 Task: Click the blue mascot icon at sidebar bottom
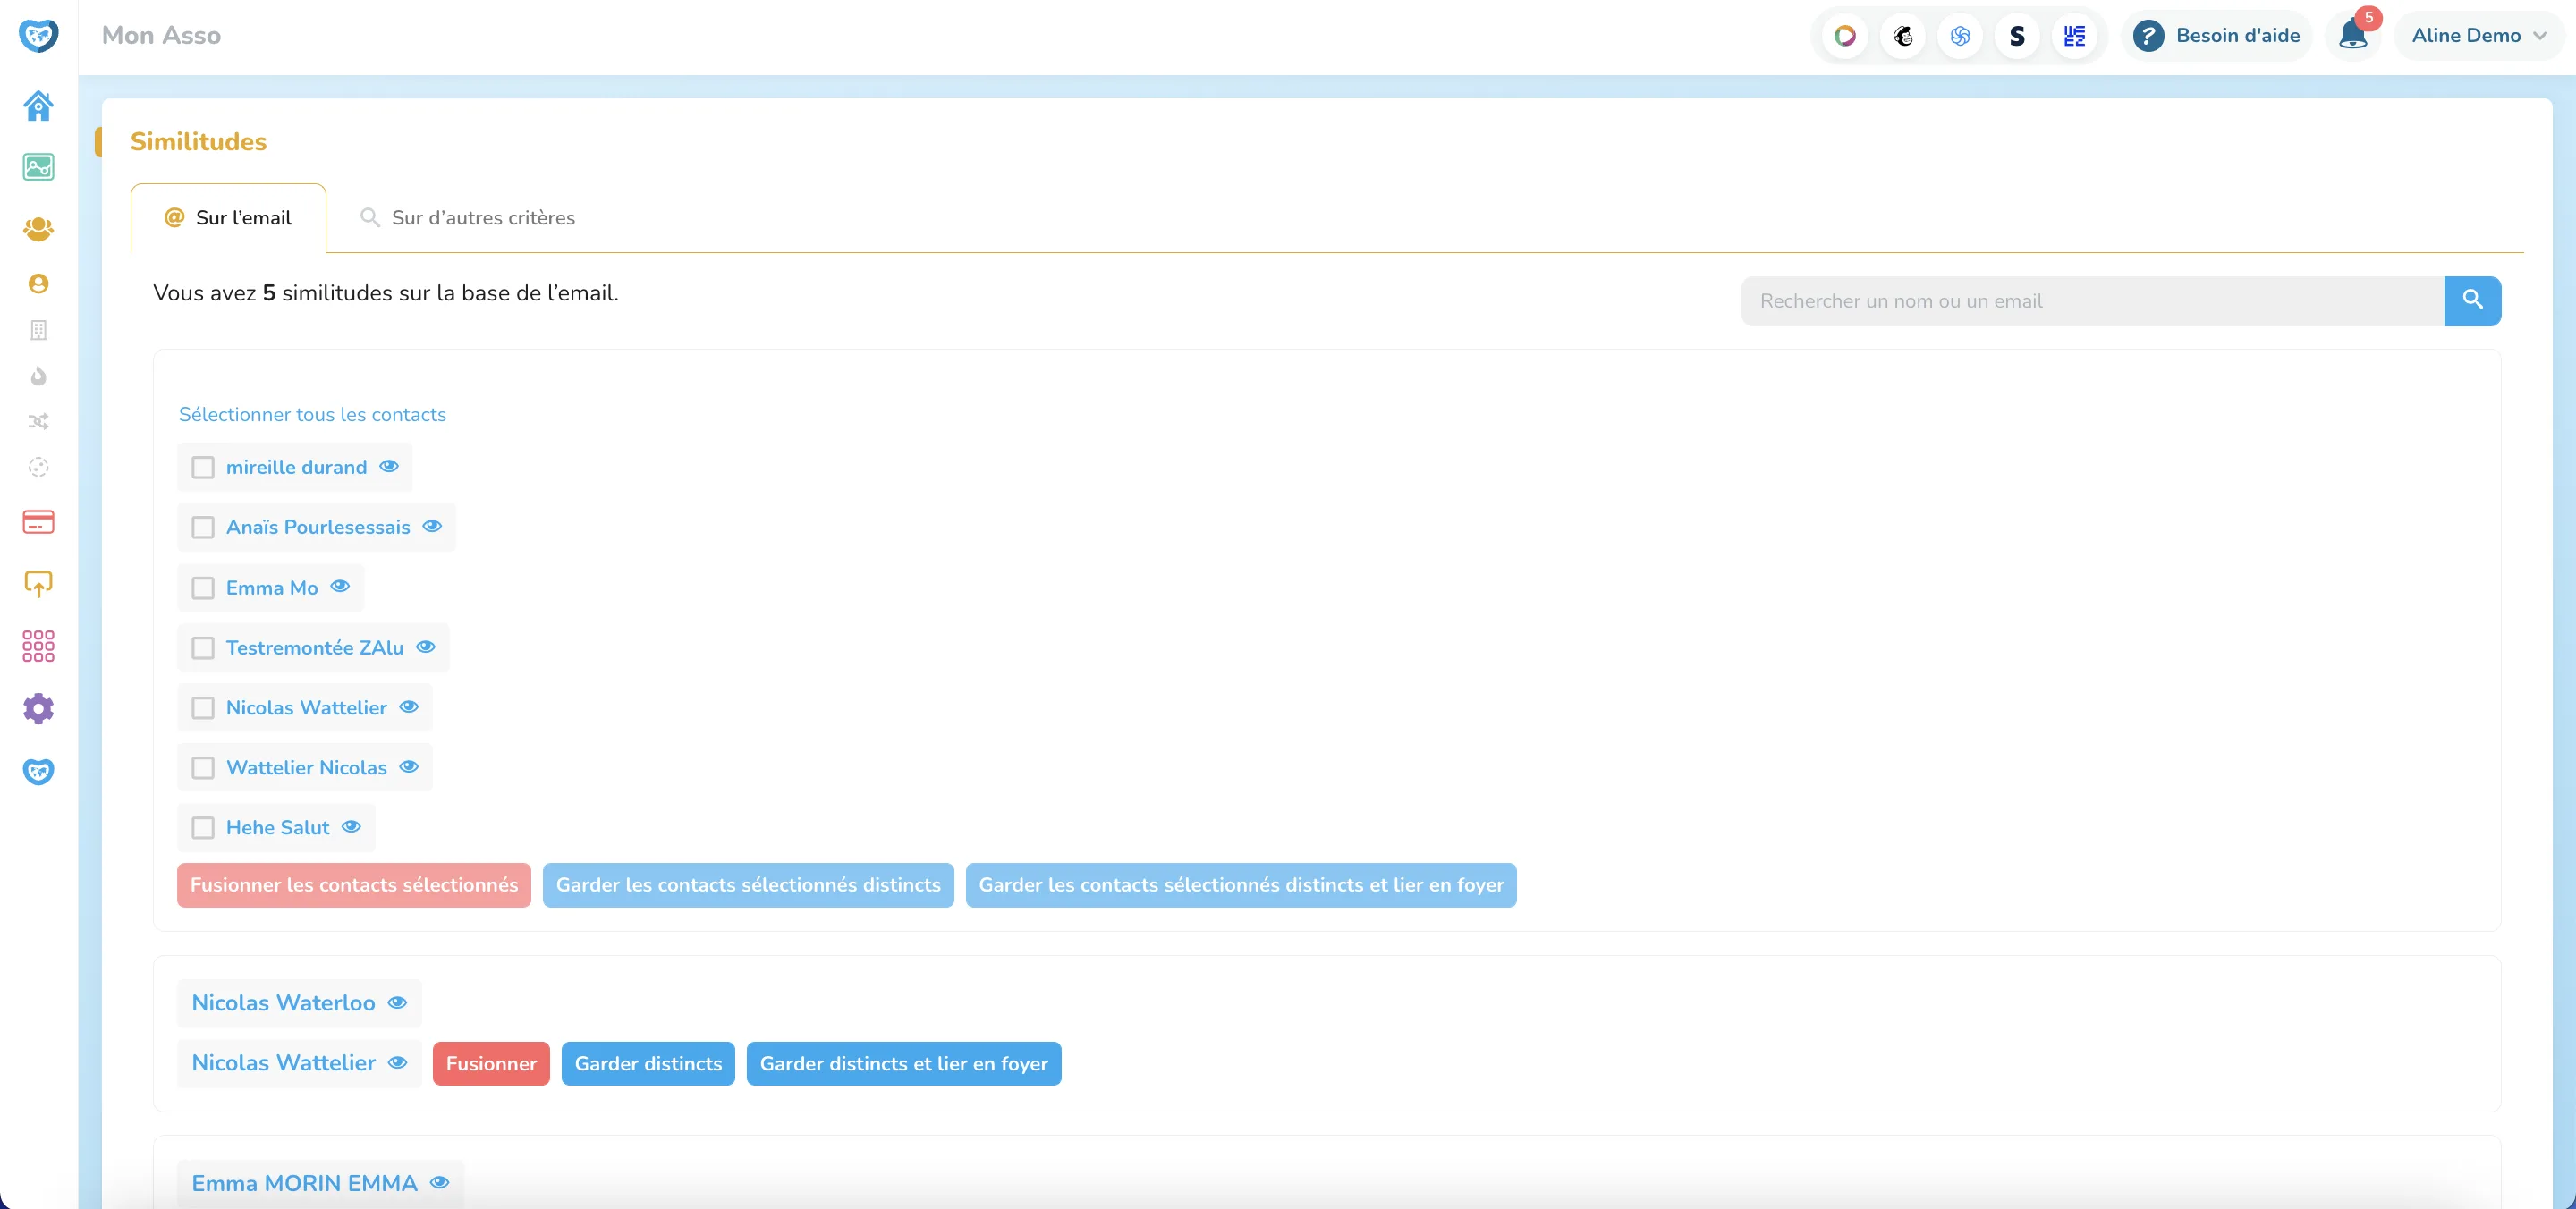tap(38, 771)
